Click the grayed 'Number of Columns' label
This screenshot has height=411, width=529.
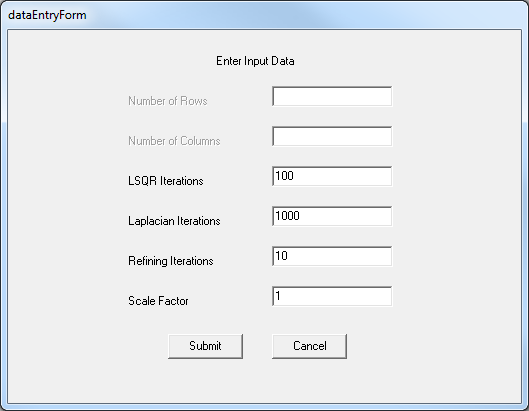coord(174,141)
